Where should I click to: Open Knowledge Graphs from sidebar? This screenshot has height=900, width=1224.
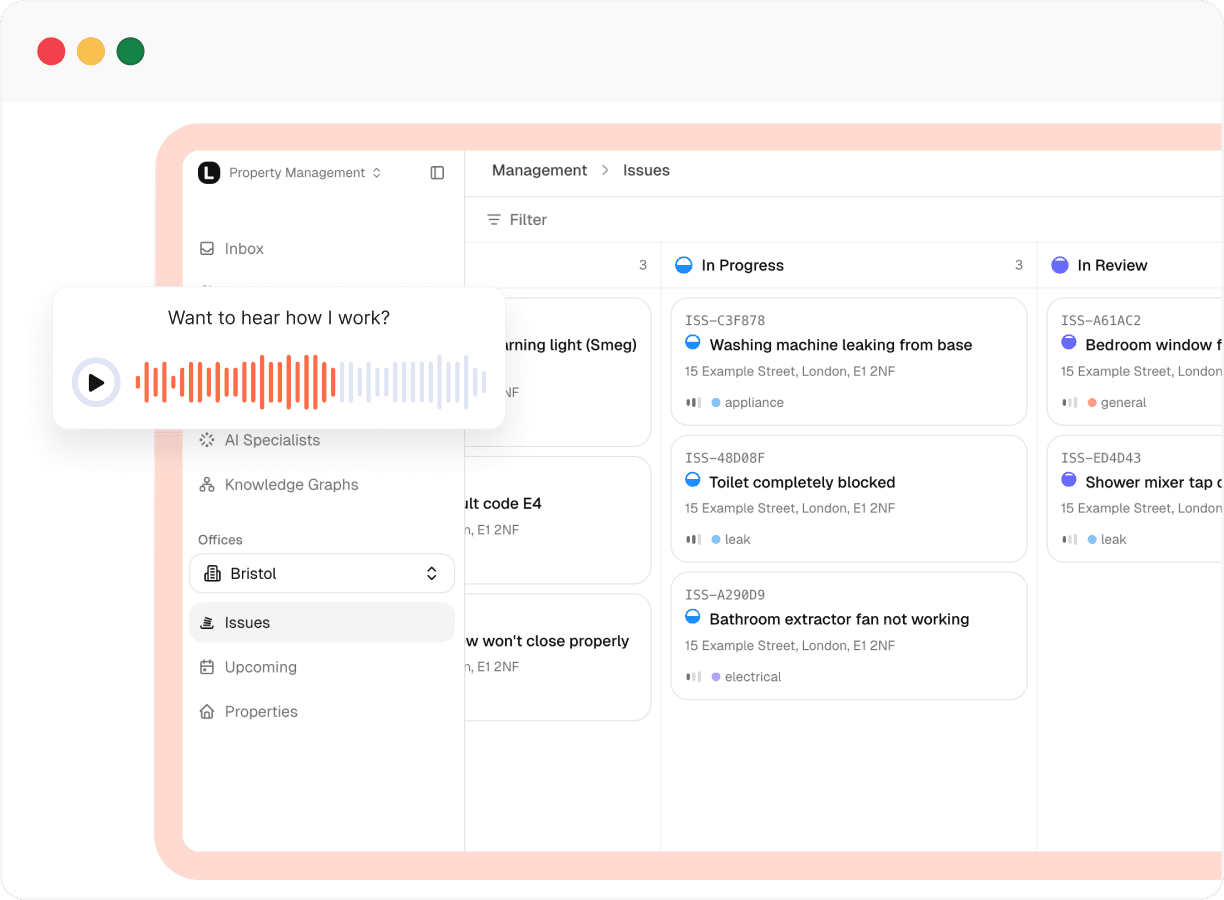(291, 485)
